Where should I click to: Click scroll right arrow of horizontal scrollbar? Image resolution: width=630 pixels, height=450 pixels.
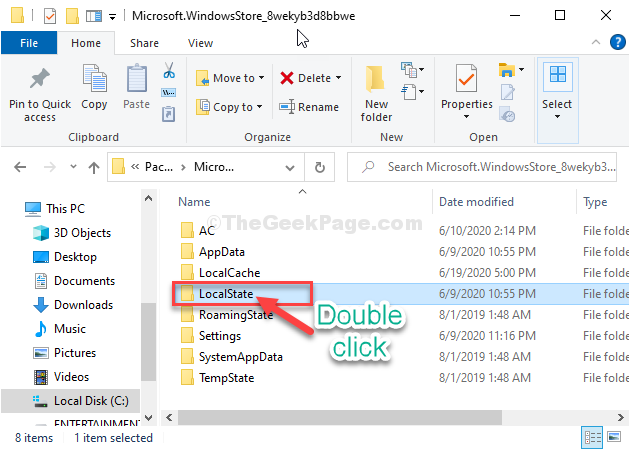[x=620, y=417]
